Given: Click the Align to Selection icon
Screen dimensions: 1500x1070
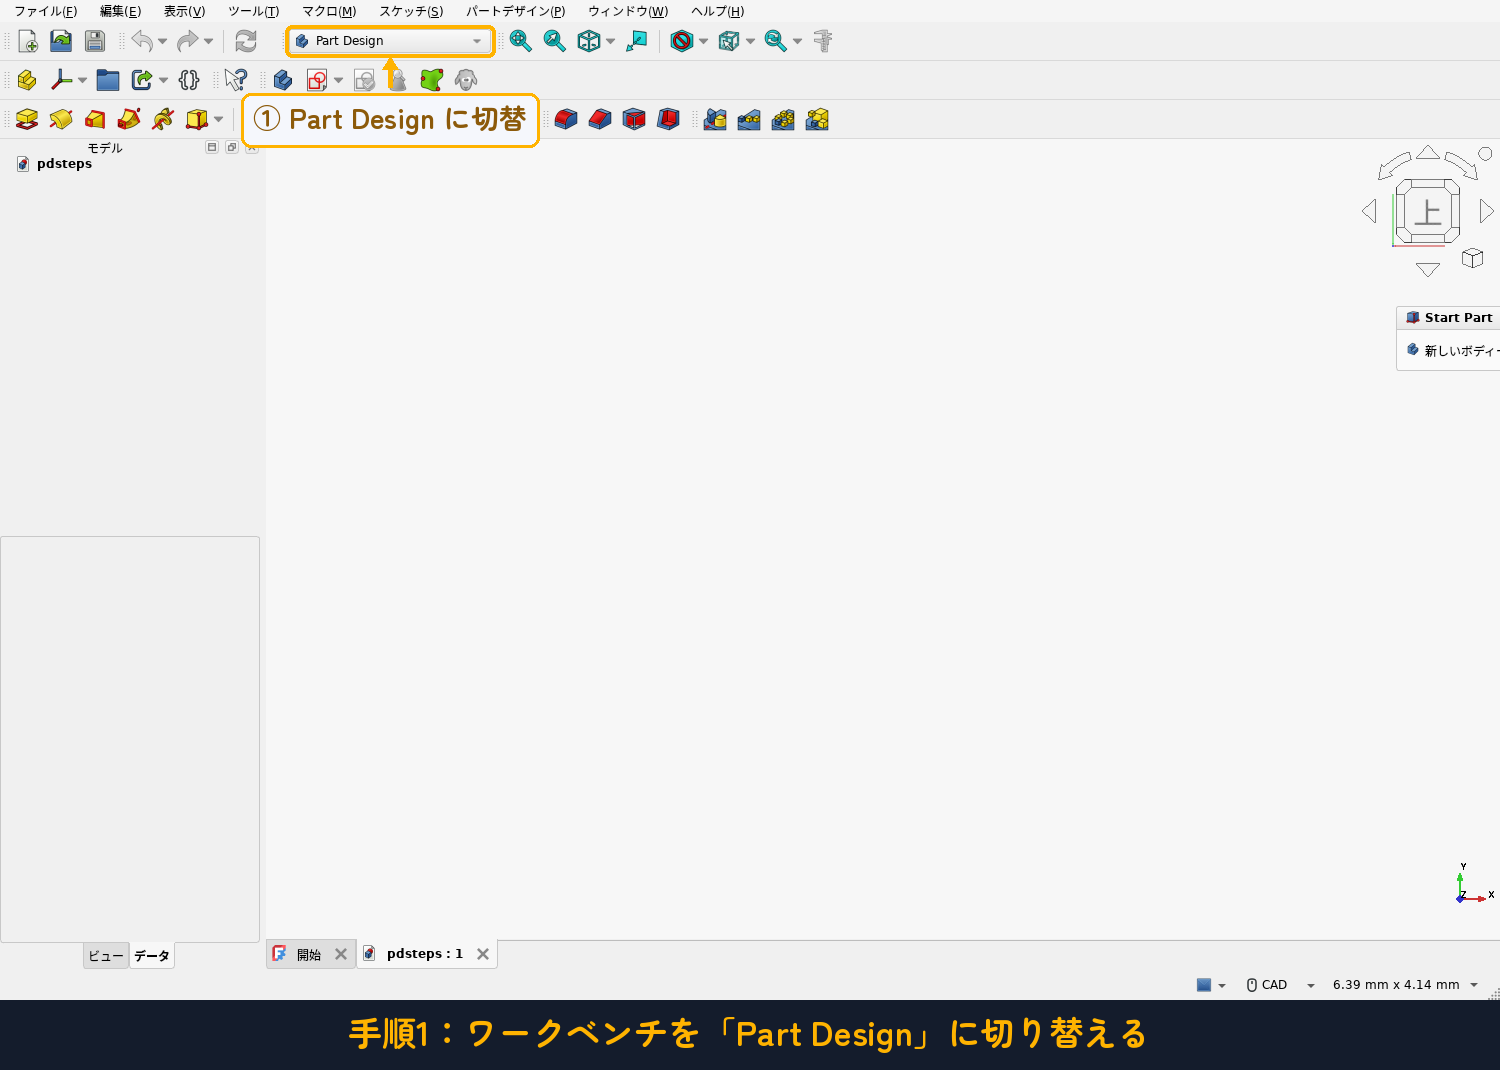Looking at the screenshot, I should [637, 41].
